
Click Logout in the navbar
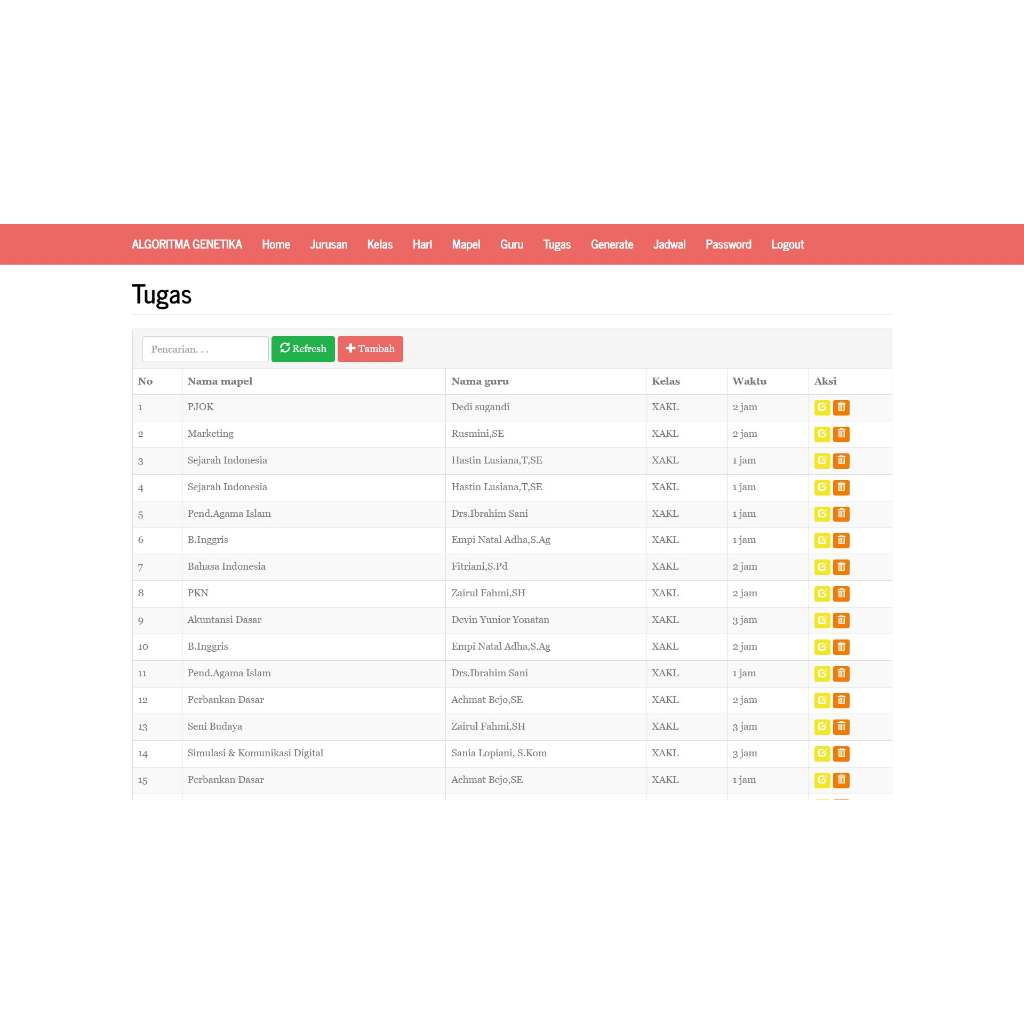click(787, 244)
